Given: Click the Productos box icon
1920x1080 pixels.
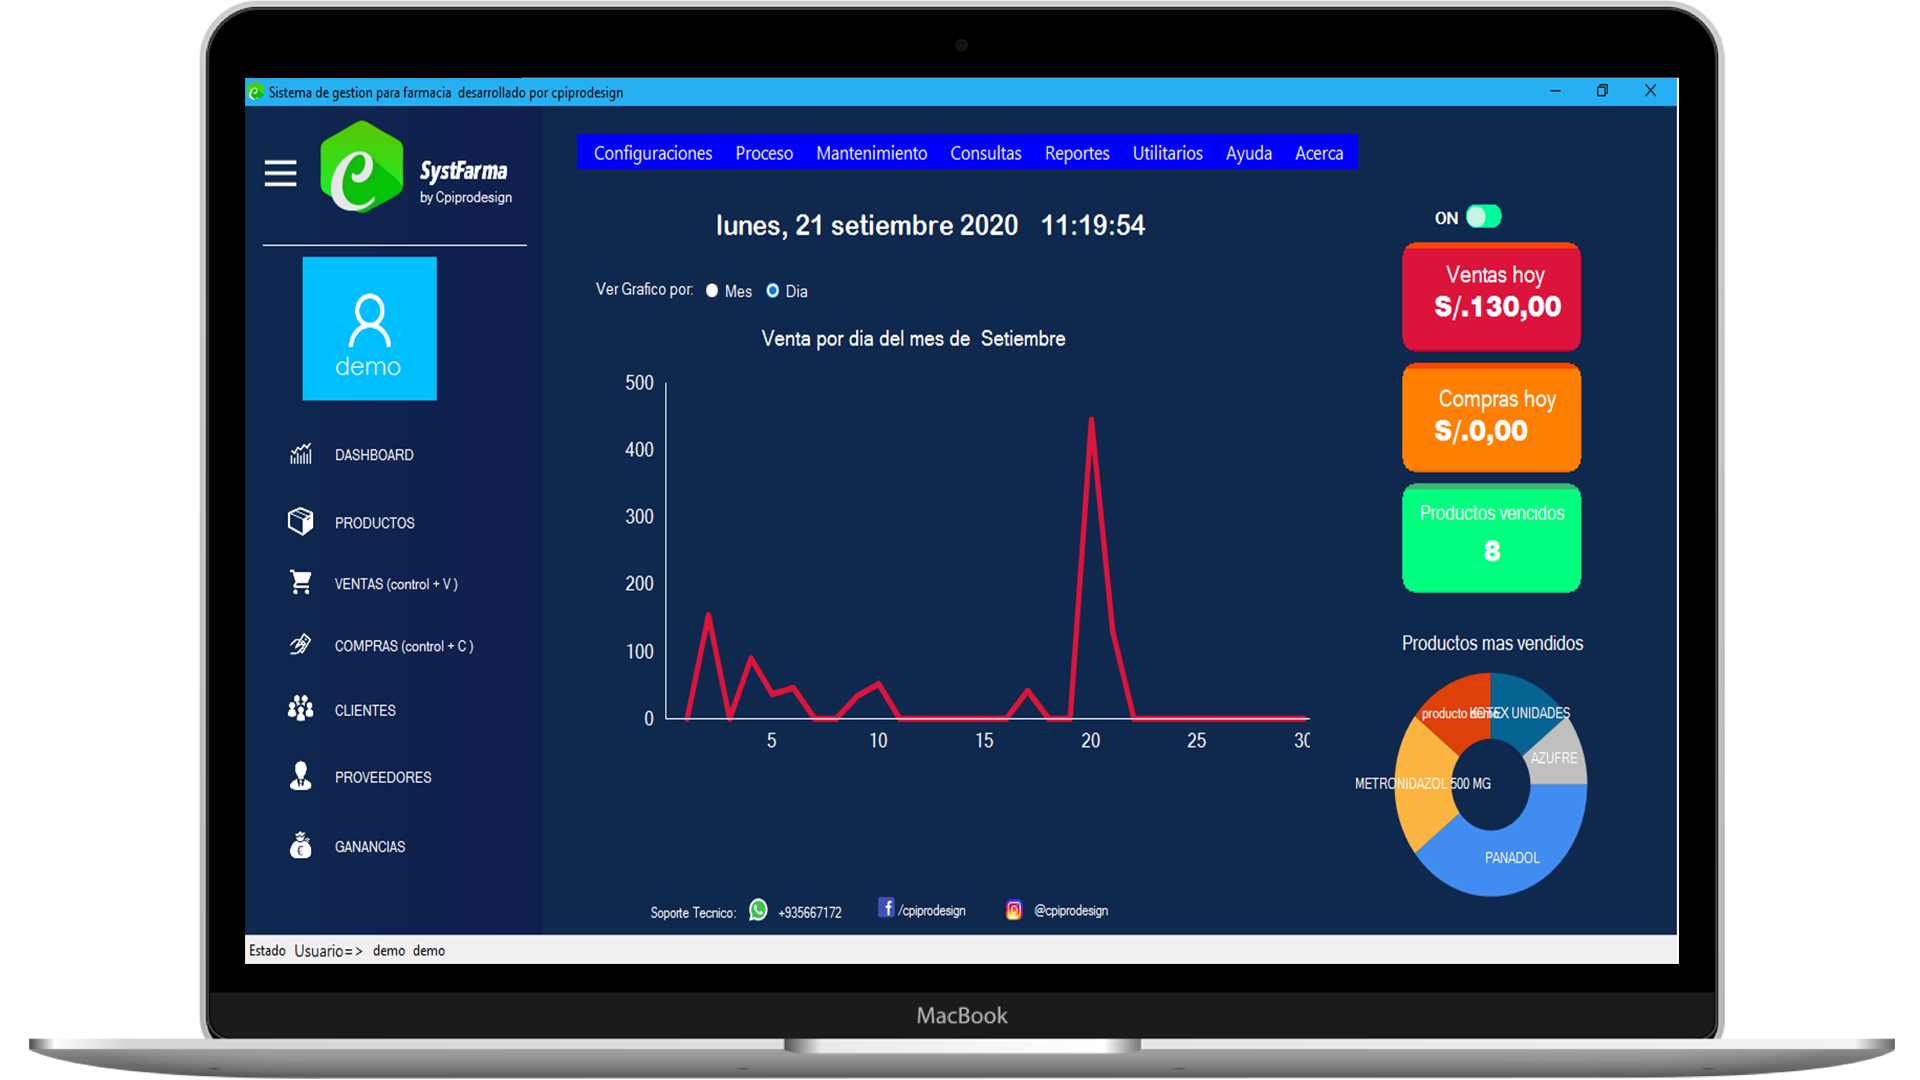Looking at the screenshot, I should click(301, 522).
